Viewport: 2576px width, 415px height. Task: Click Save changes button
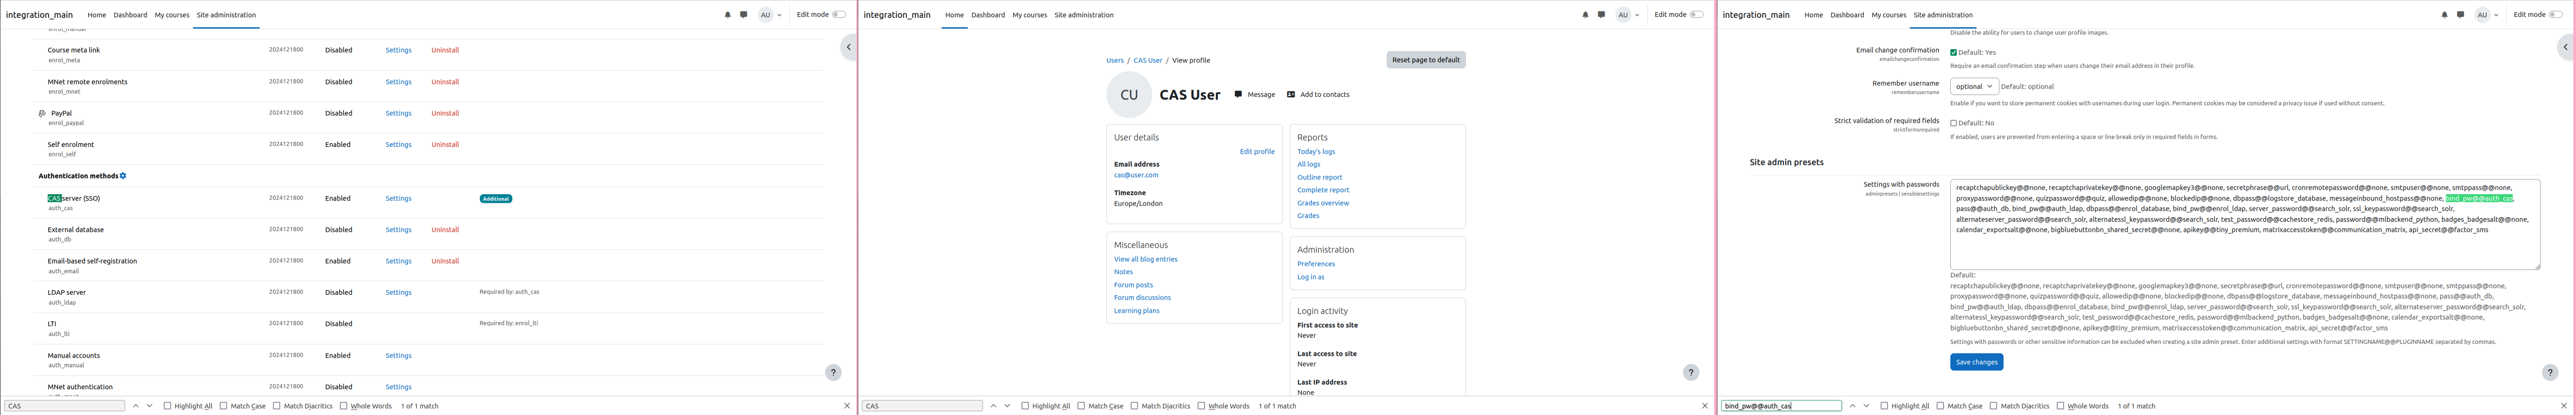(1976, 362)
